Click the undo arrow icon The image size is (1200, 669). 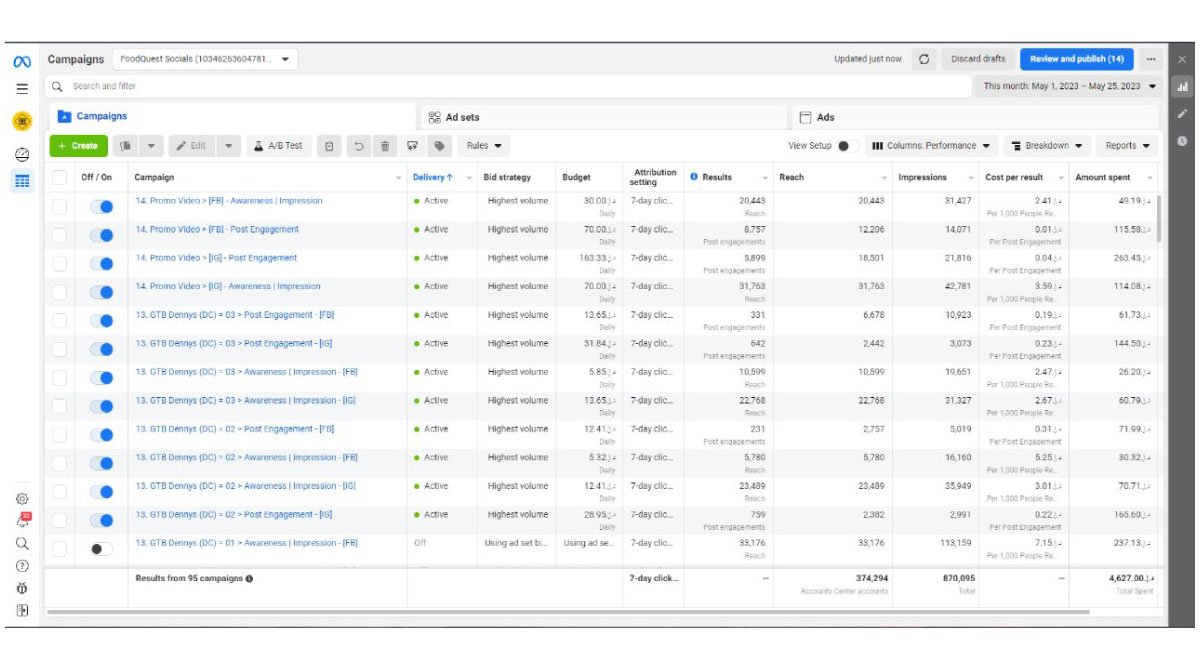click(358, 146)
